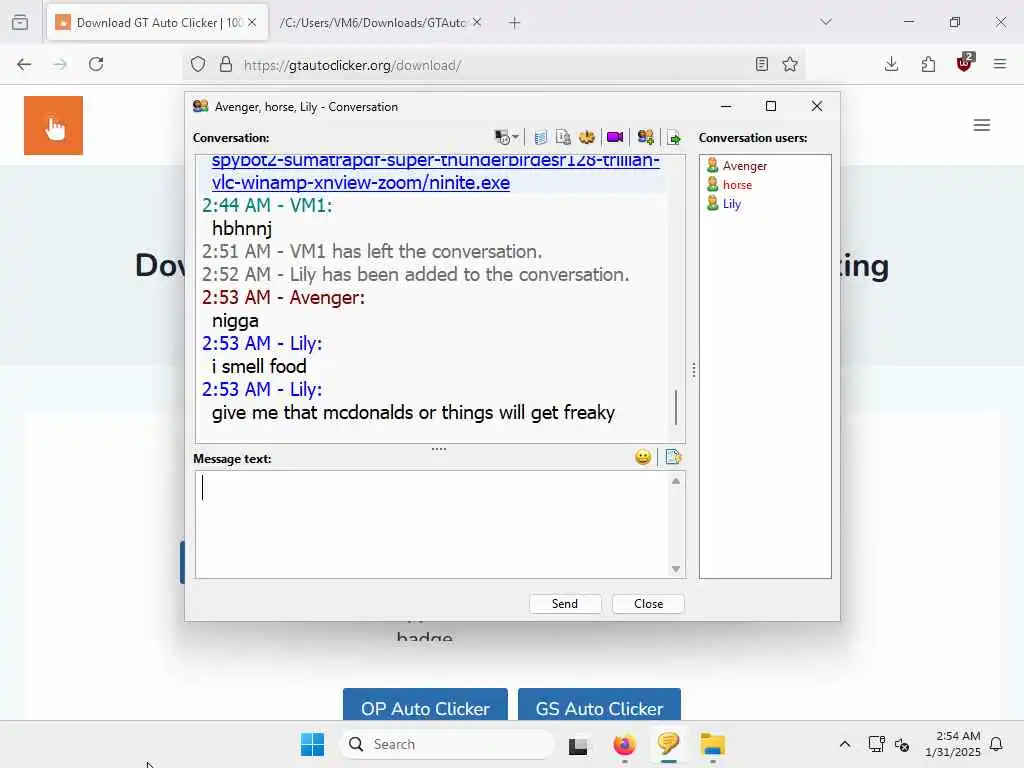This screenshot has width=1024, height=768.
Task: Switch to the C:/Users/VM6/Downloads tab
Action: [373, 23]
